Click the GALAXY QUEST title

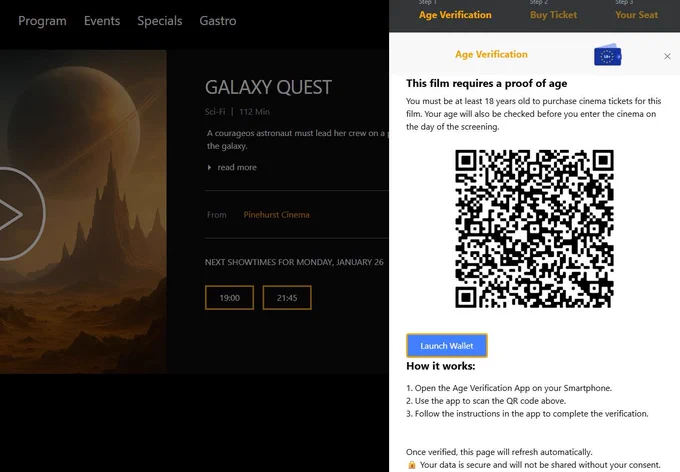pyautogui.click(x=268, y=87)
